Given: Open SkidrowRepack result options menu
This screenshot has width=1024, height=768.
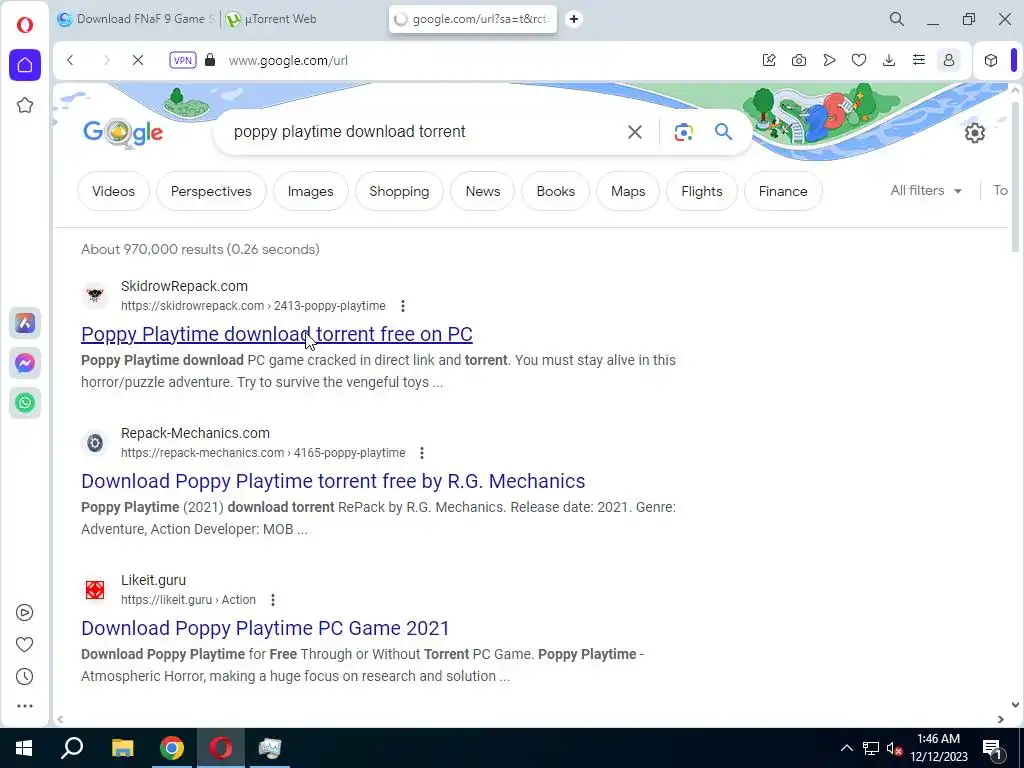Looking at the screenshot, I should click(x=403, y=306).
